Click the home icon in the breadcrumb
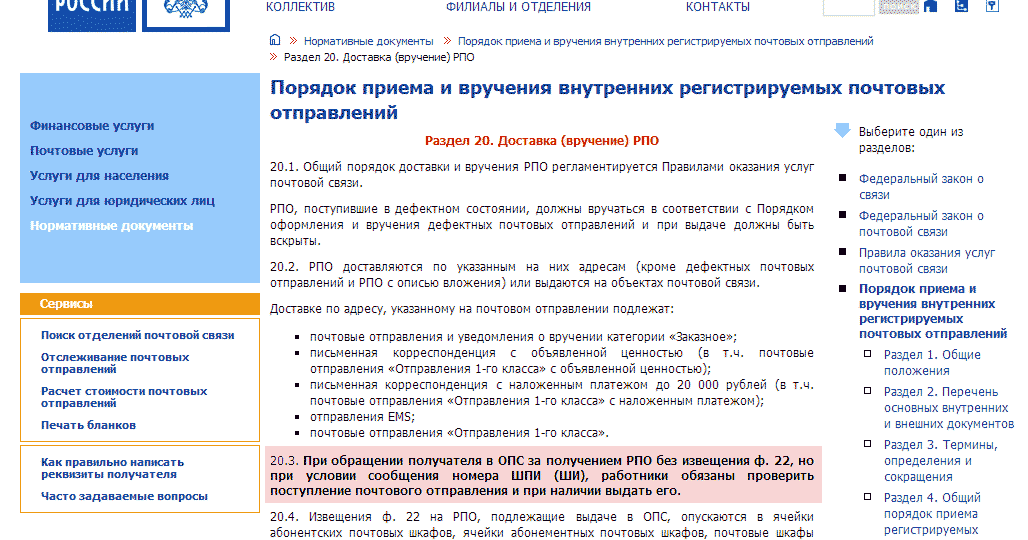 (x=275, y=40)
